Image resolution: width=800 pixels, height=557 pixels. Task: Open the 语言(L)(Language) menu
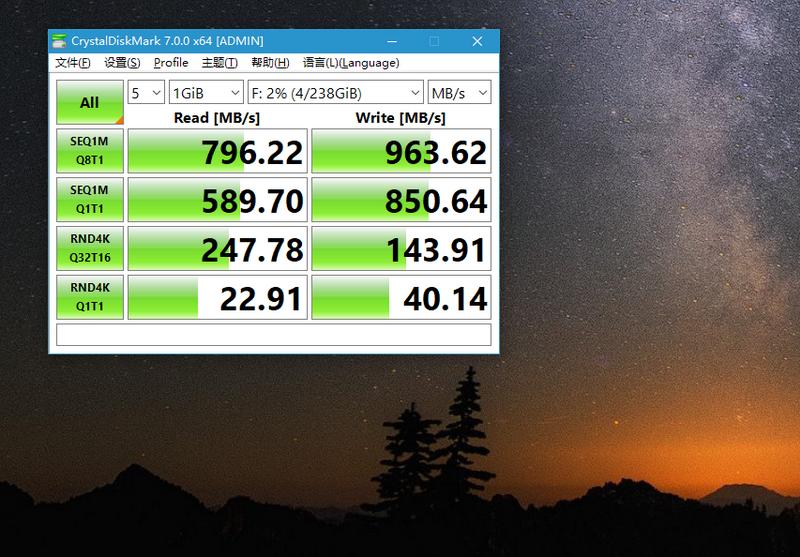(x=351, y=63)
